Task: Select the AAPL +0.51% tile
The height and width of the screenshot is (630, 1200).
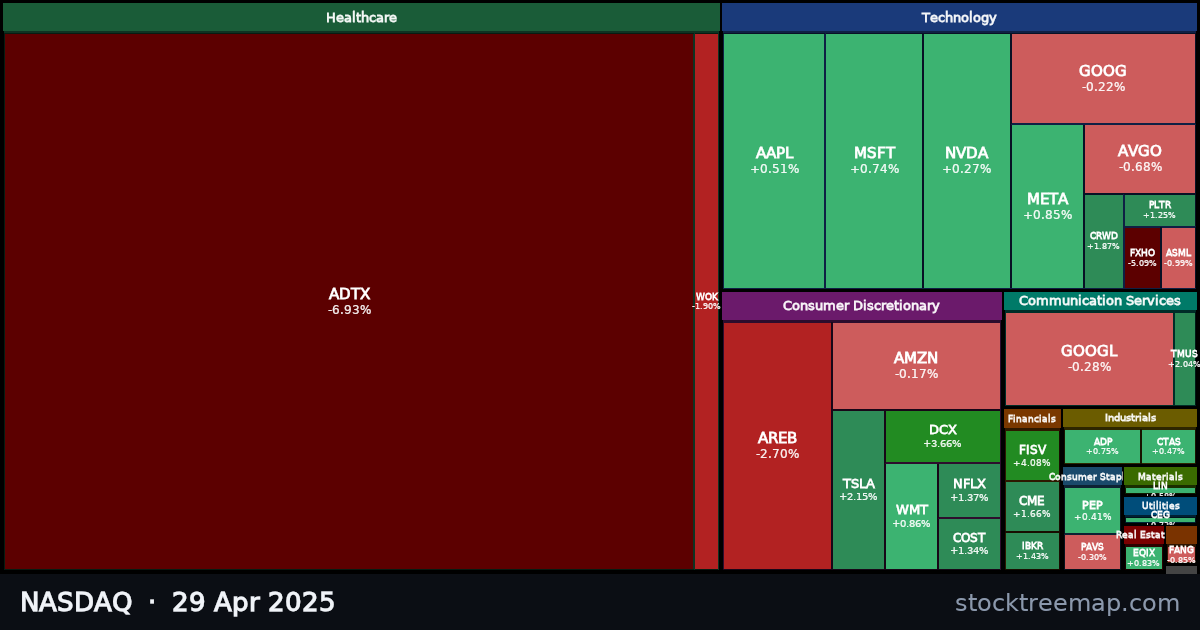Action: [x=774, y=161]
